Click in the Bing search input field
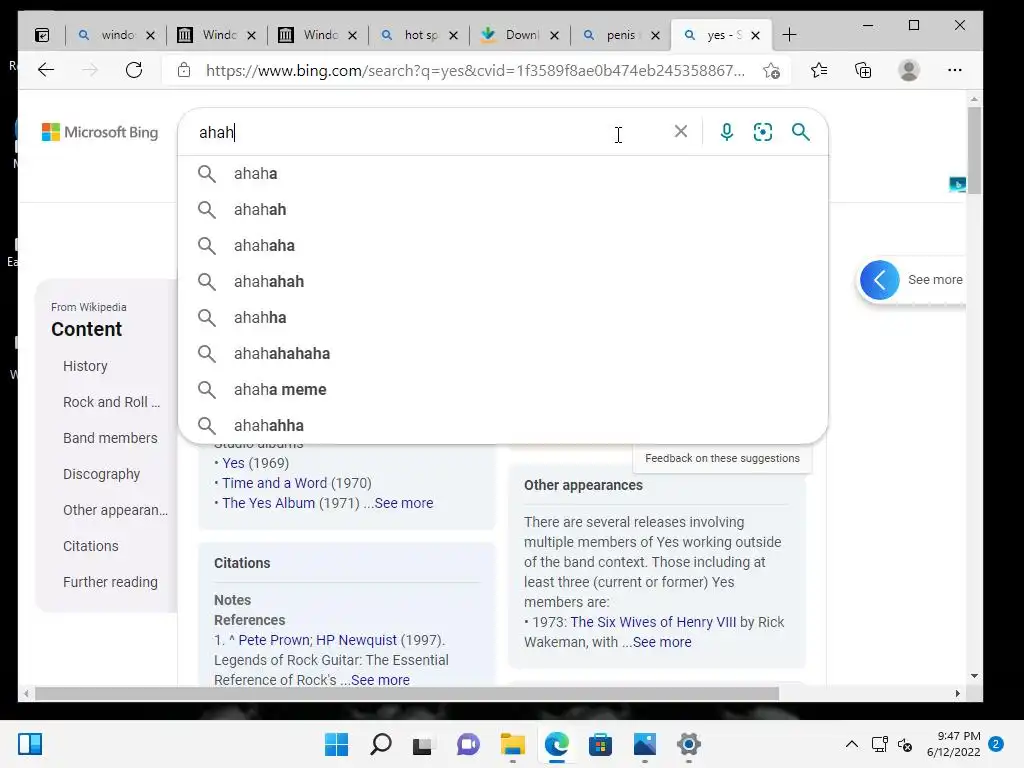The width and height of the screenshot is (1024, 768). coord(431,132)
